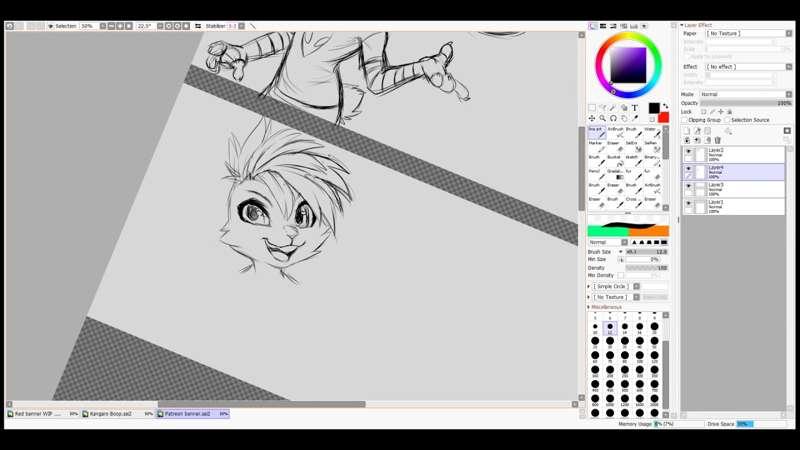This screenshot has width=800, height=450.
Task: Enable the Clipping Group checkbox
Action: [x=685, y=120]
